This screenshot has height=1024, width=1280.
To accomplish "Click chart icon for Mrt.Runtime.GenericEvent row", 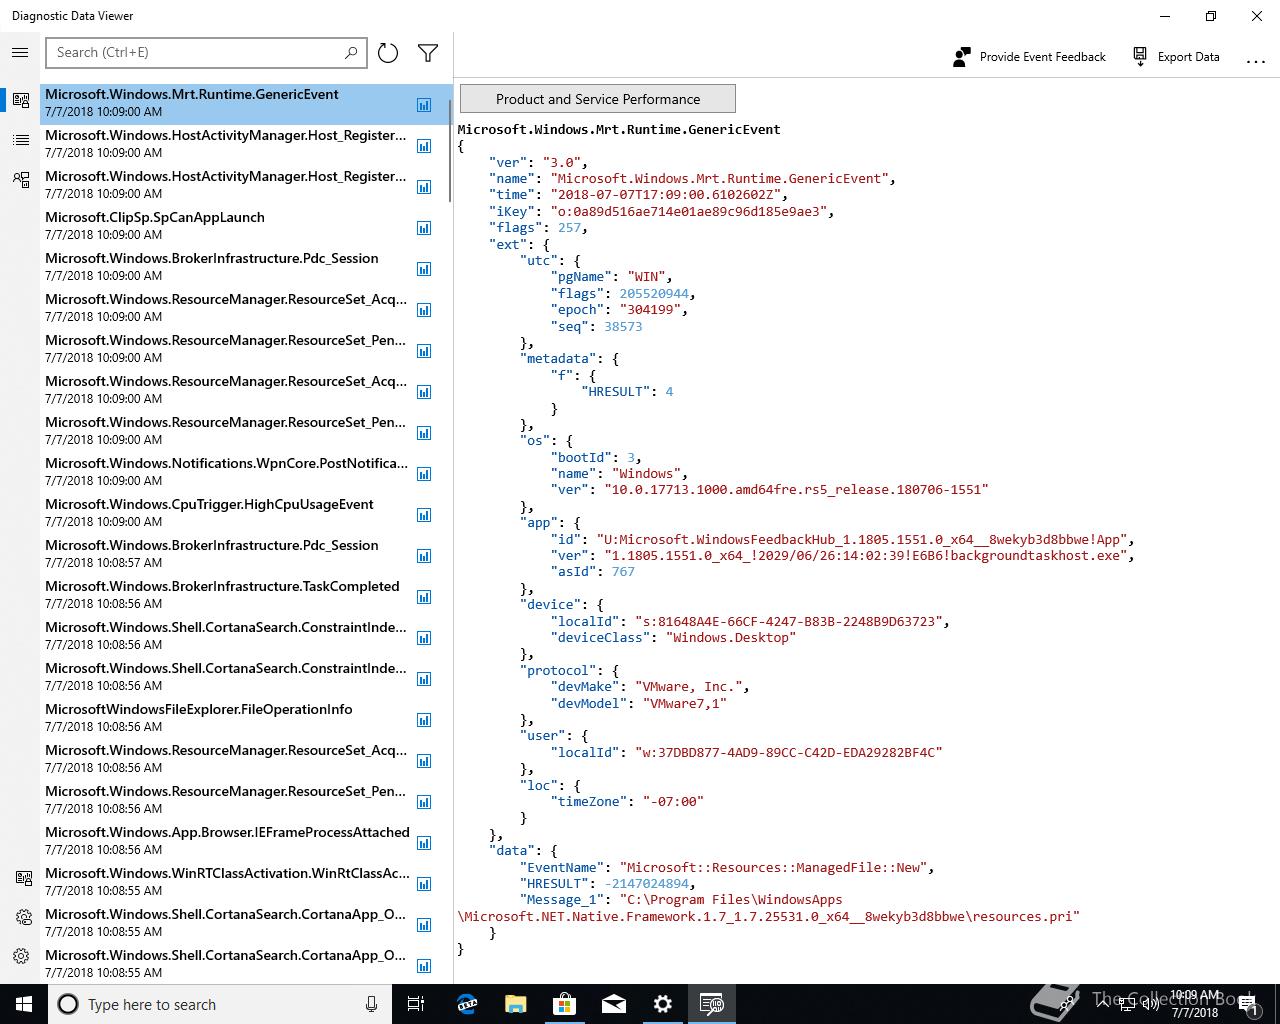I will [424, 105].
